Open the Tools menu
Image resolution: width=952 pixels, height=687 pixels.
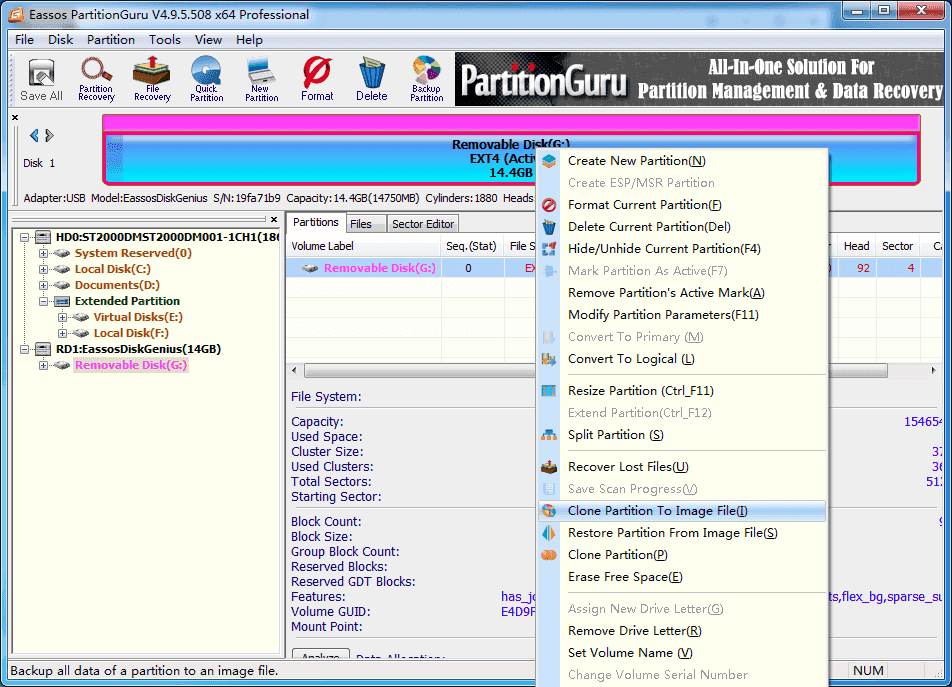pos(165,40)
